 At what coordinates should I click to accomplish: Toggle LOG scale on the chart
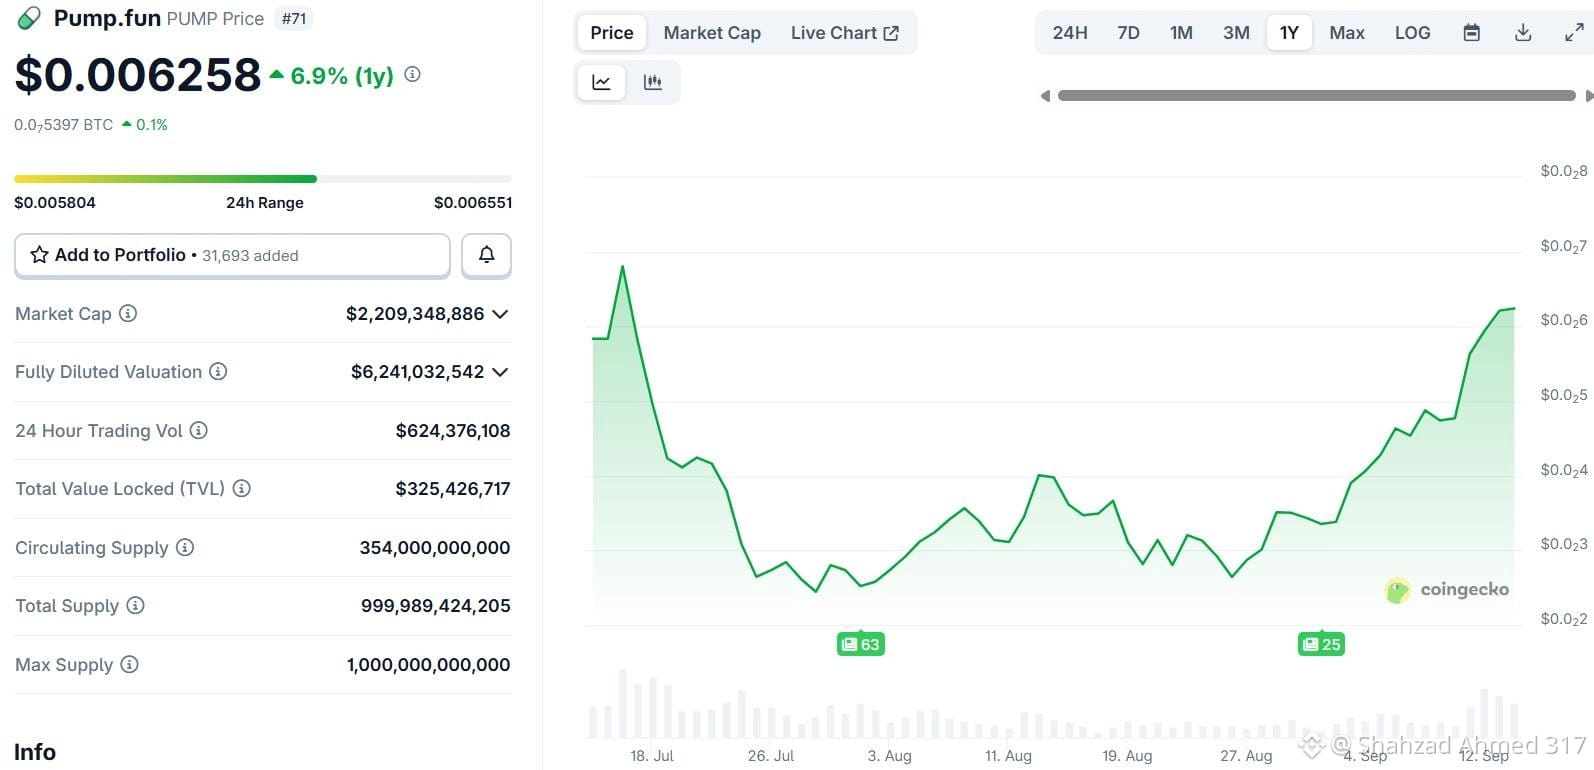click(x=1412, y=33)
